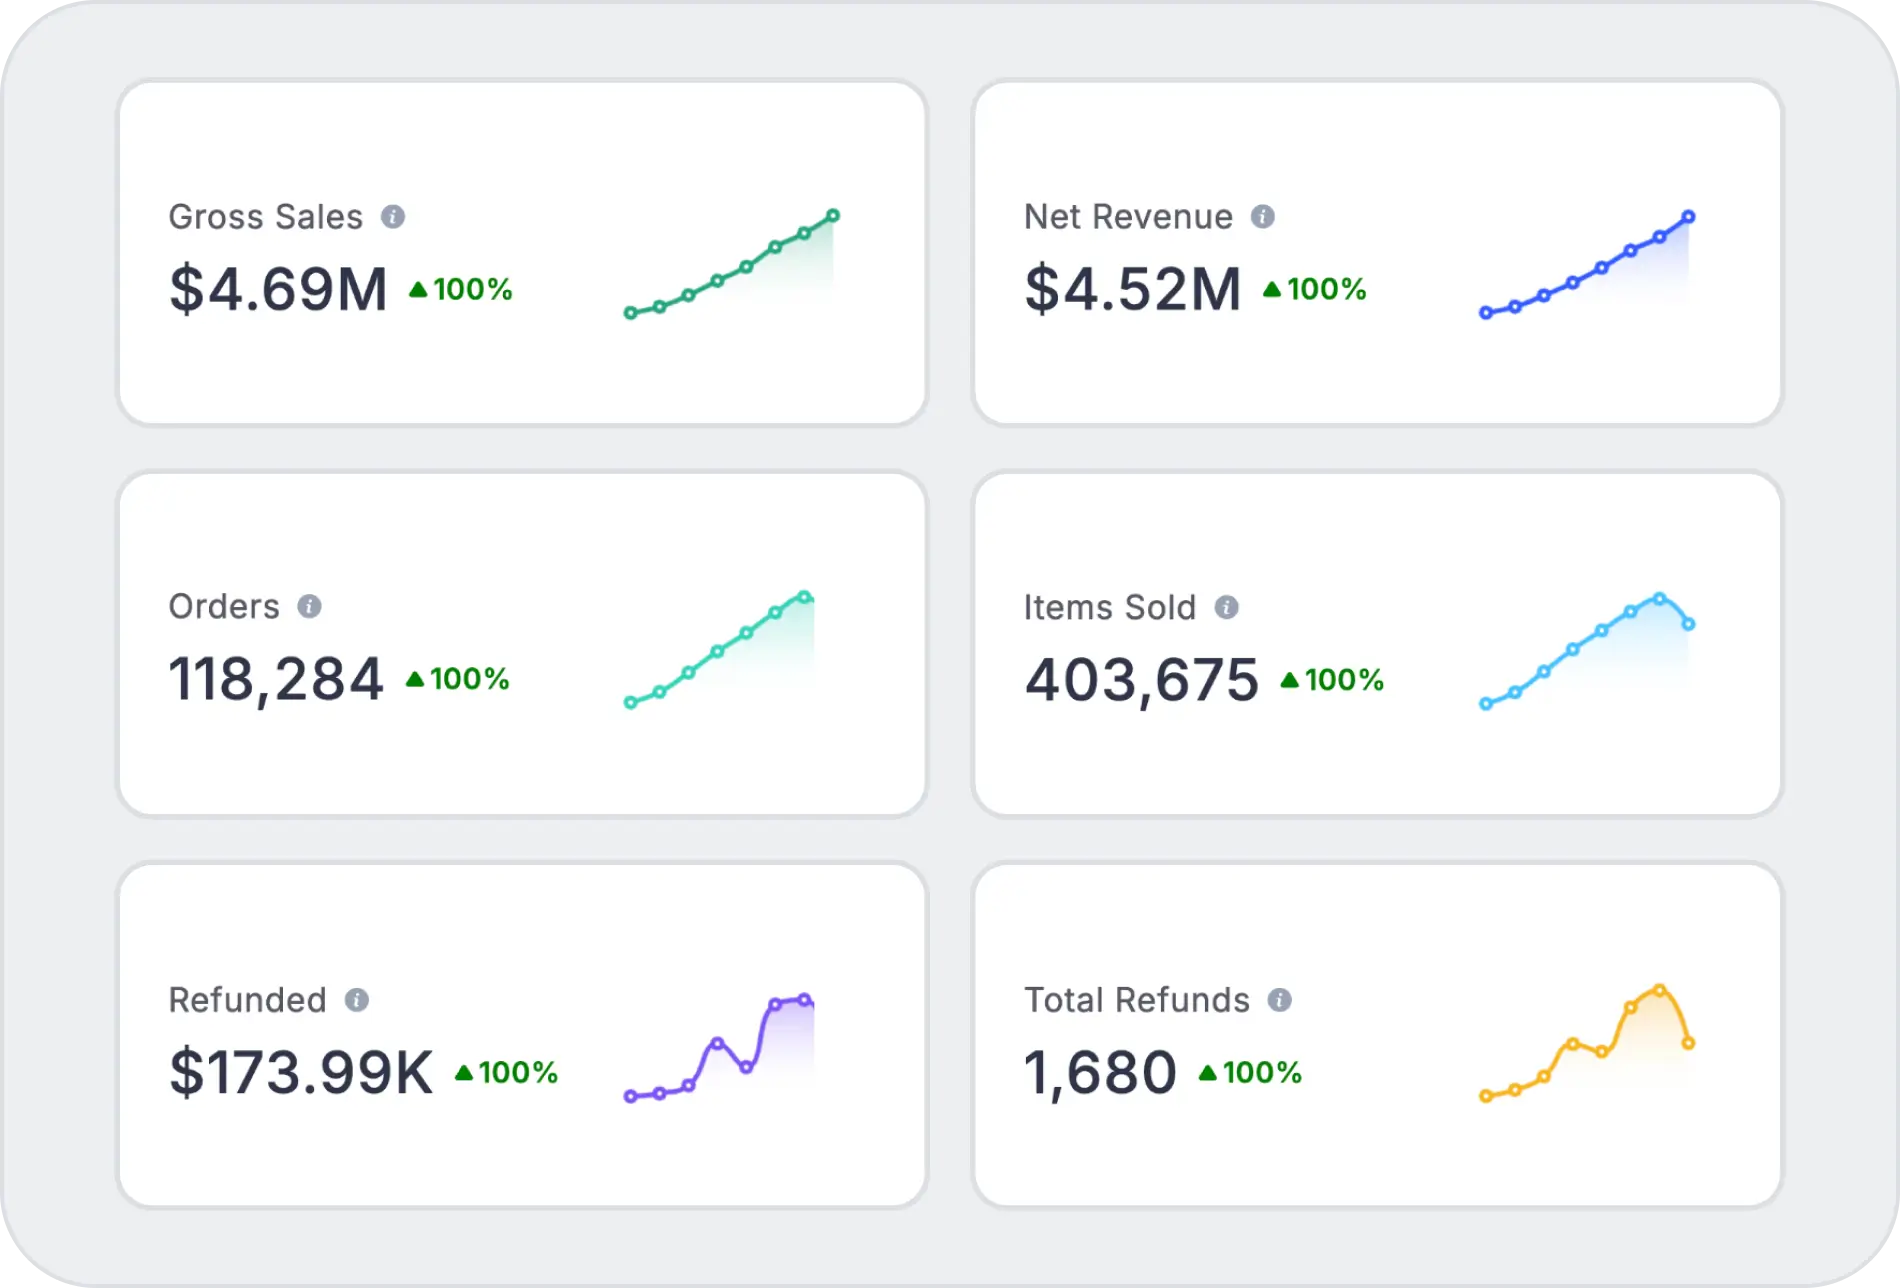The width and height of the screenshot is (1900, 1288).
Task: Open the Orders info tooltip icon
Action: coord(310,606)
